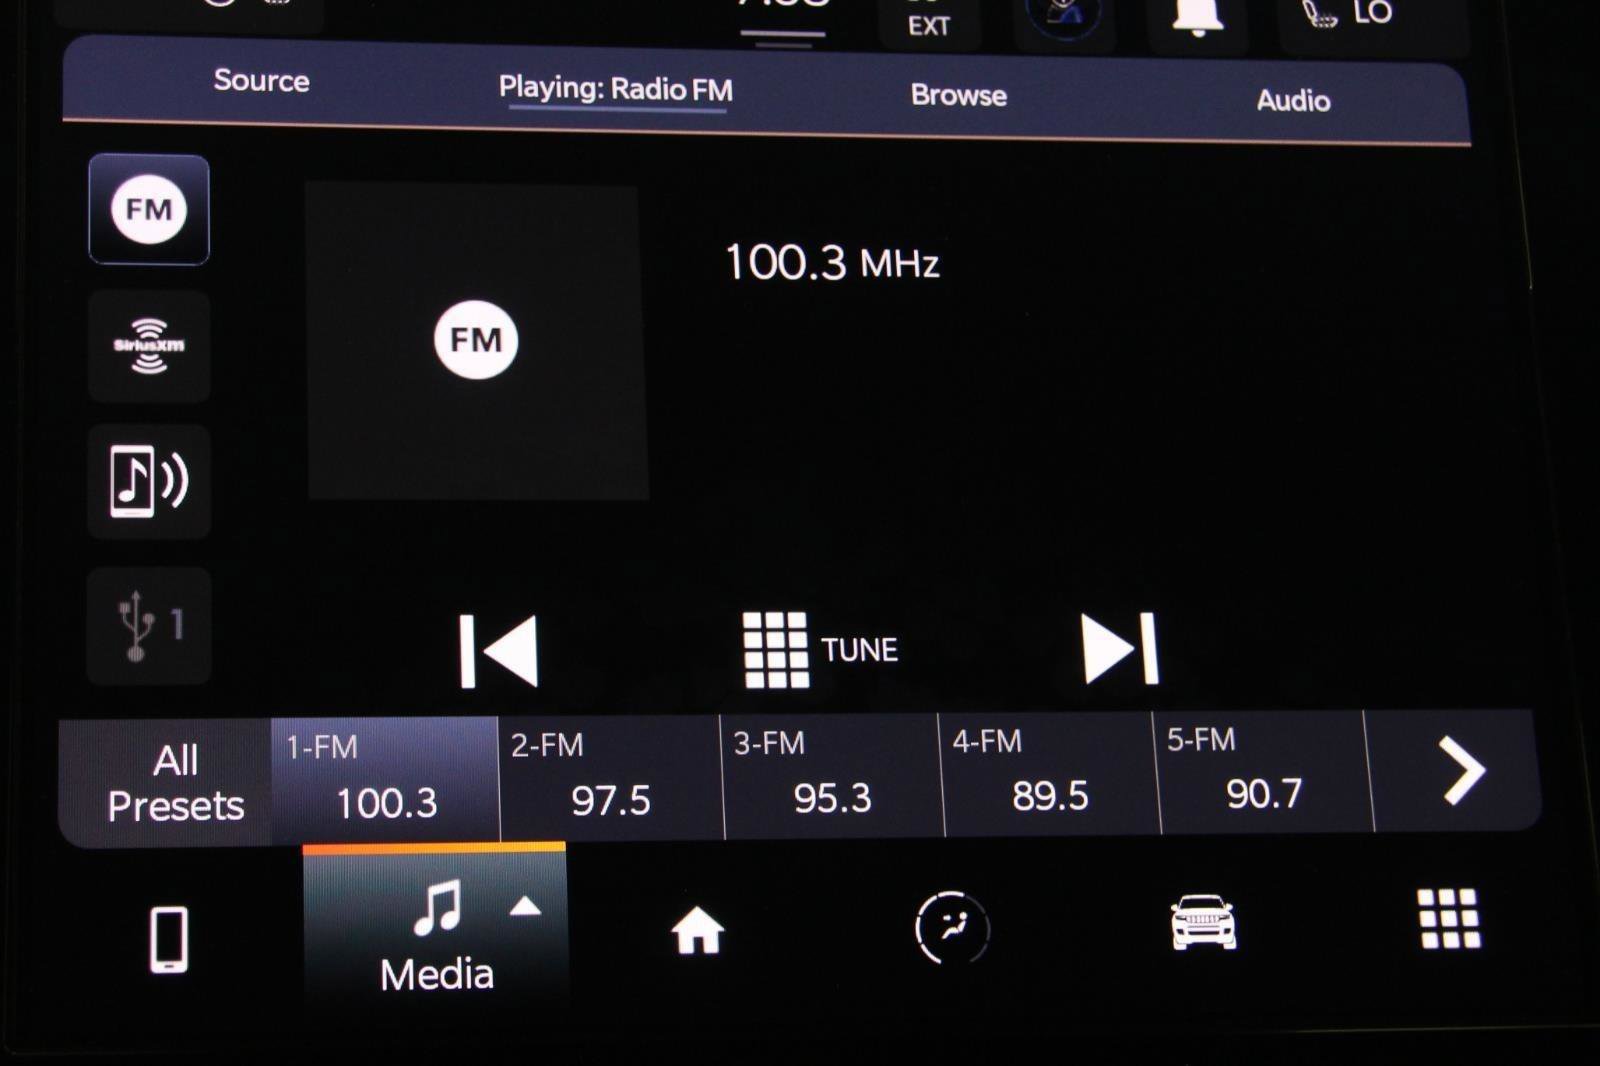This screenshot has width=1600, height=1066.
Task: Open the vehicle settings car icon
Action: pyautogui.click(x=1203, y=922)
